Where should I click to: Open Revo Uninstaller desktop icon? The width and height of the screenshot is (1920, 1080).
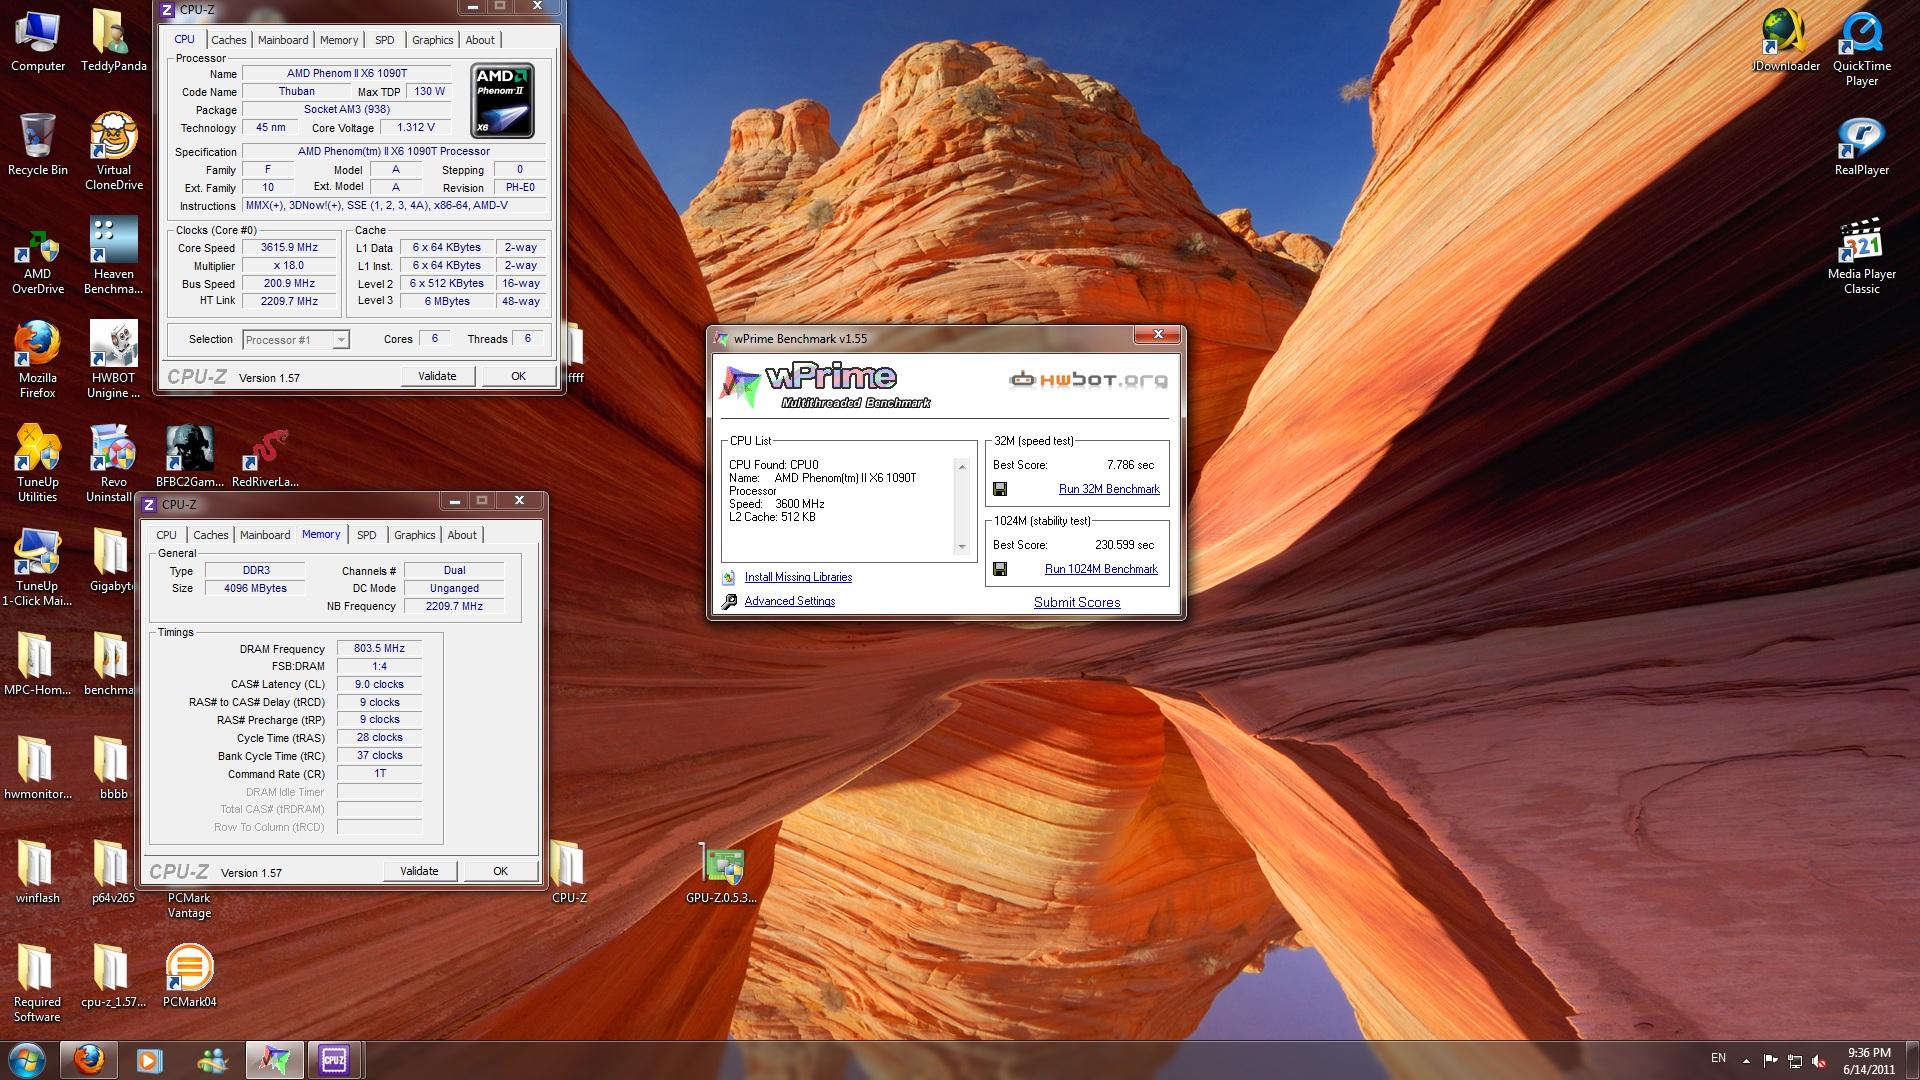click(111, 464)
